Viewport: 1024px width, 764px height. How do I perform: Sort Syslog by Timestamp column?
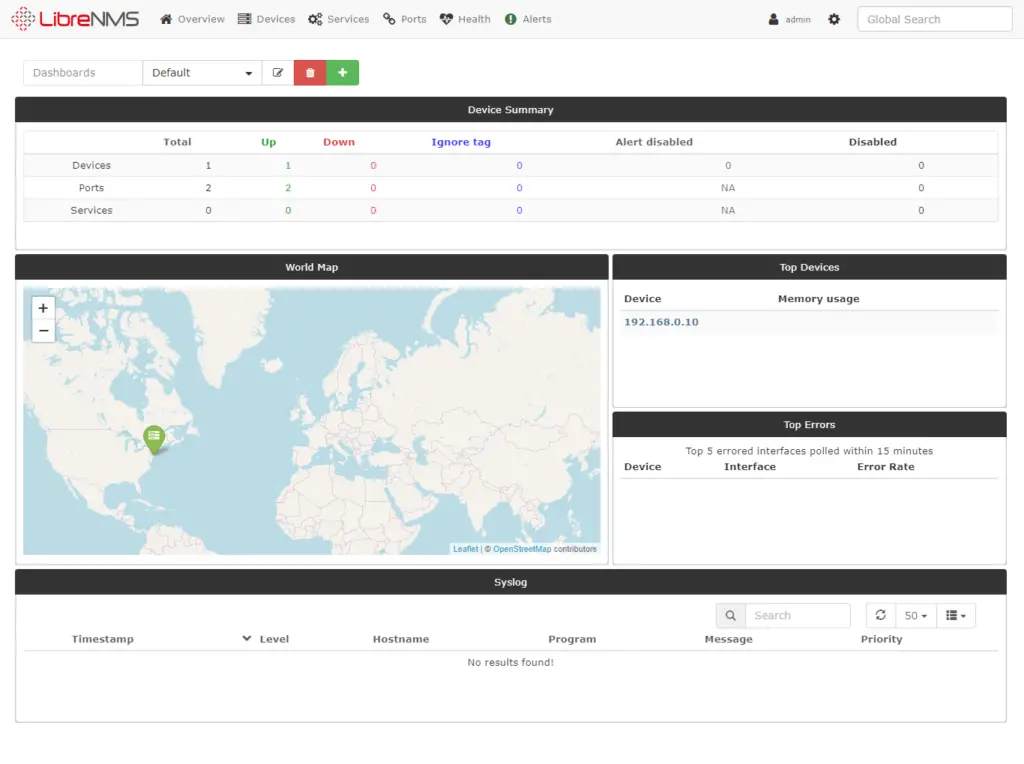(102, 639)
